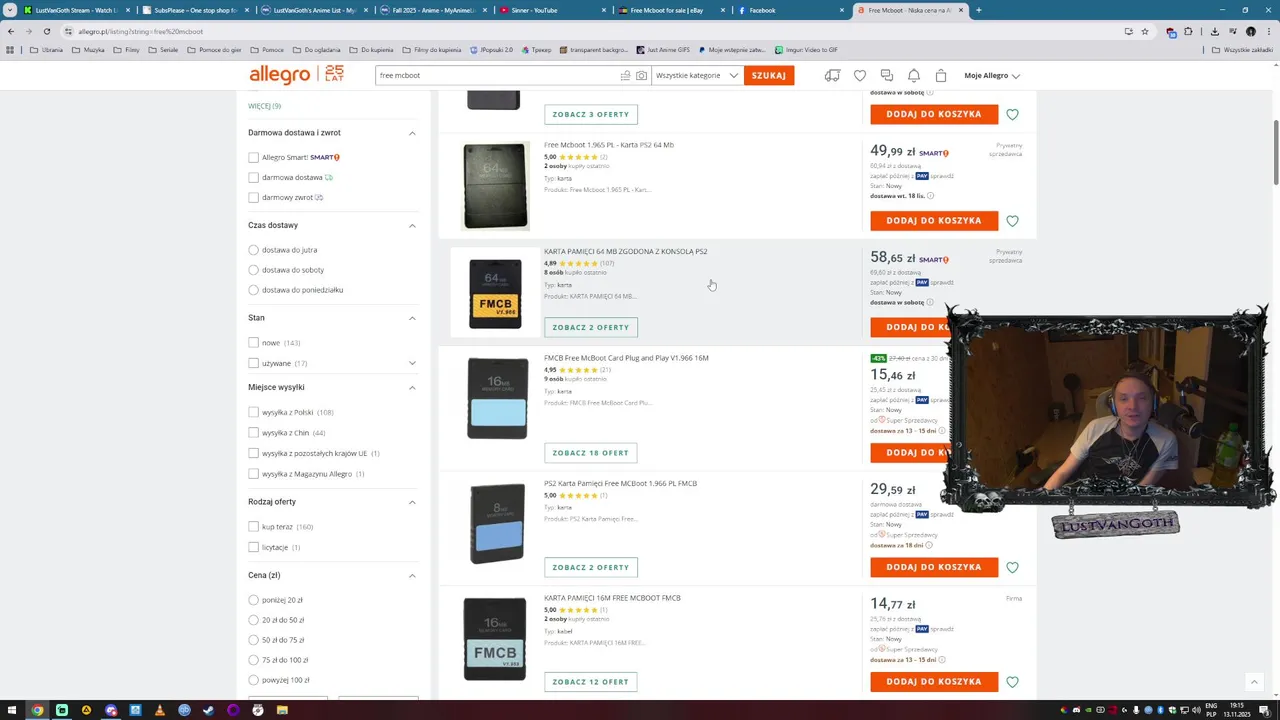Click the browser back arrow
Screen dimensions: 1280x720
click(x=11, y=31)
